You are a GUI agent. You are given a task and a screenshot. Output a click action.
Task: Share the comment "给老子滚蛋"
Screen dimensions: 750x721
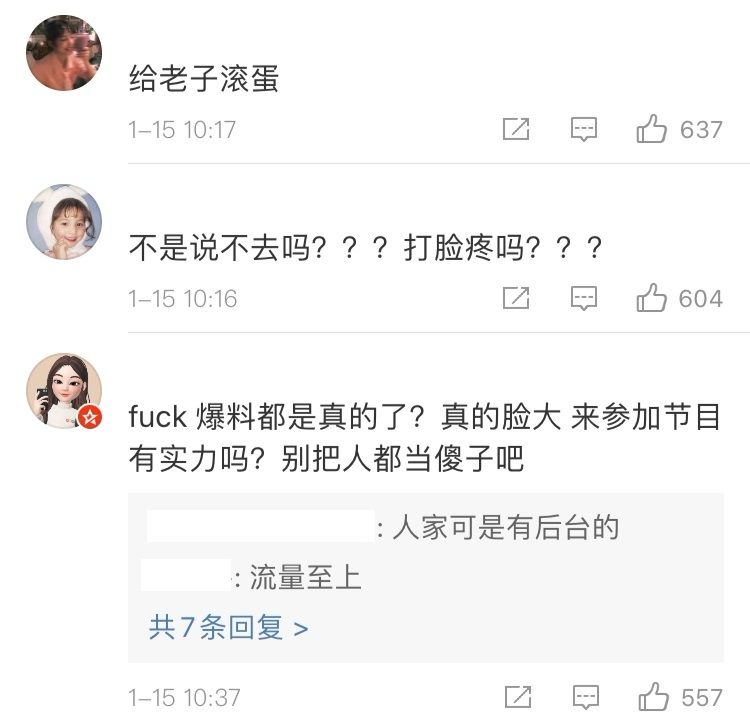[516, 129]
